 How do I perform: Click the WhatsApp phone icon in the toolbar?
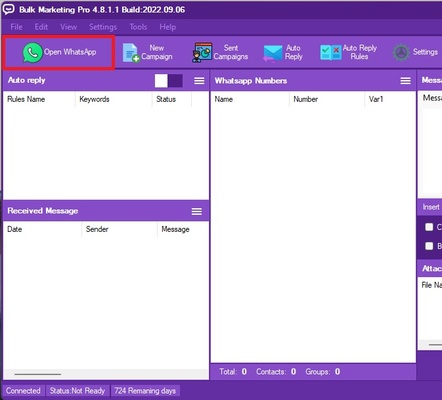coord(33,53)
